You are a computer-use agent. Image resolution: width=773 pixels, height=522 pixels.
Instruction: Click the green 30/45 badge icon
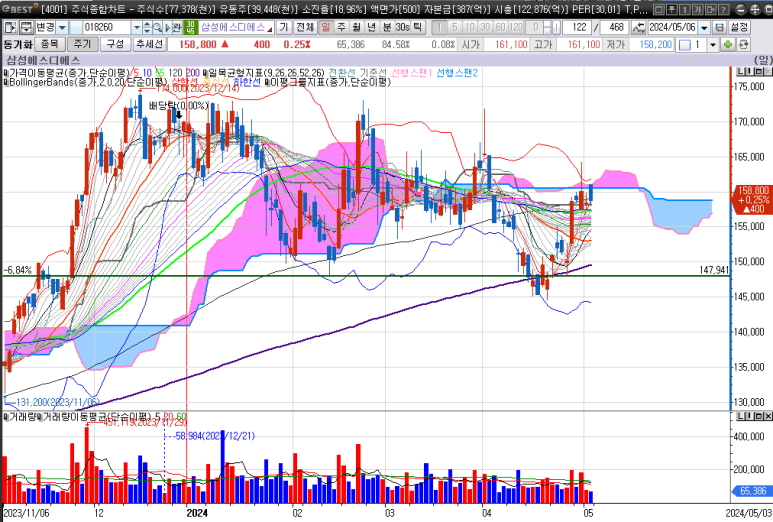[190, 27]
